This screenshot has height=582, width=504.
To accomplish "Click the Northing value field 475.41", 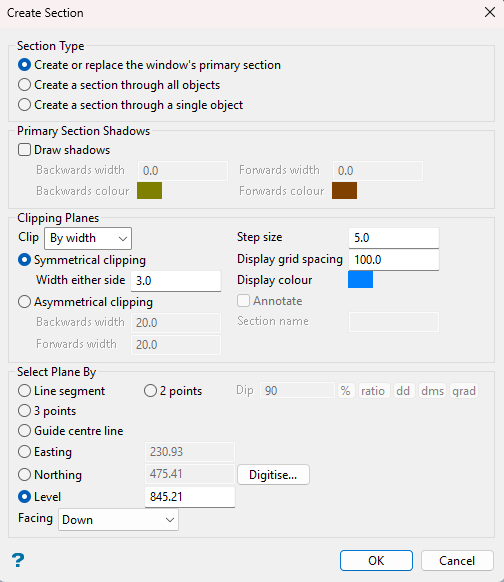I will tap(190, 474).
